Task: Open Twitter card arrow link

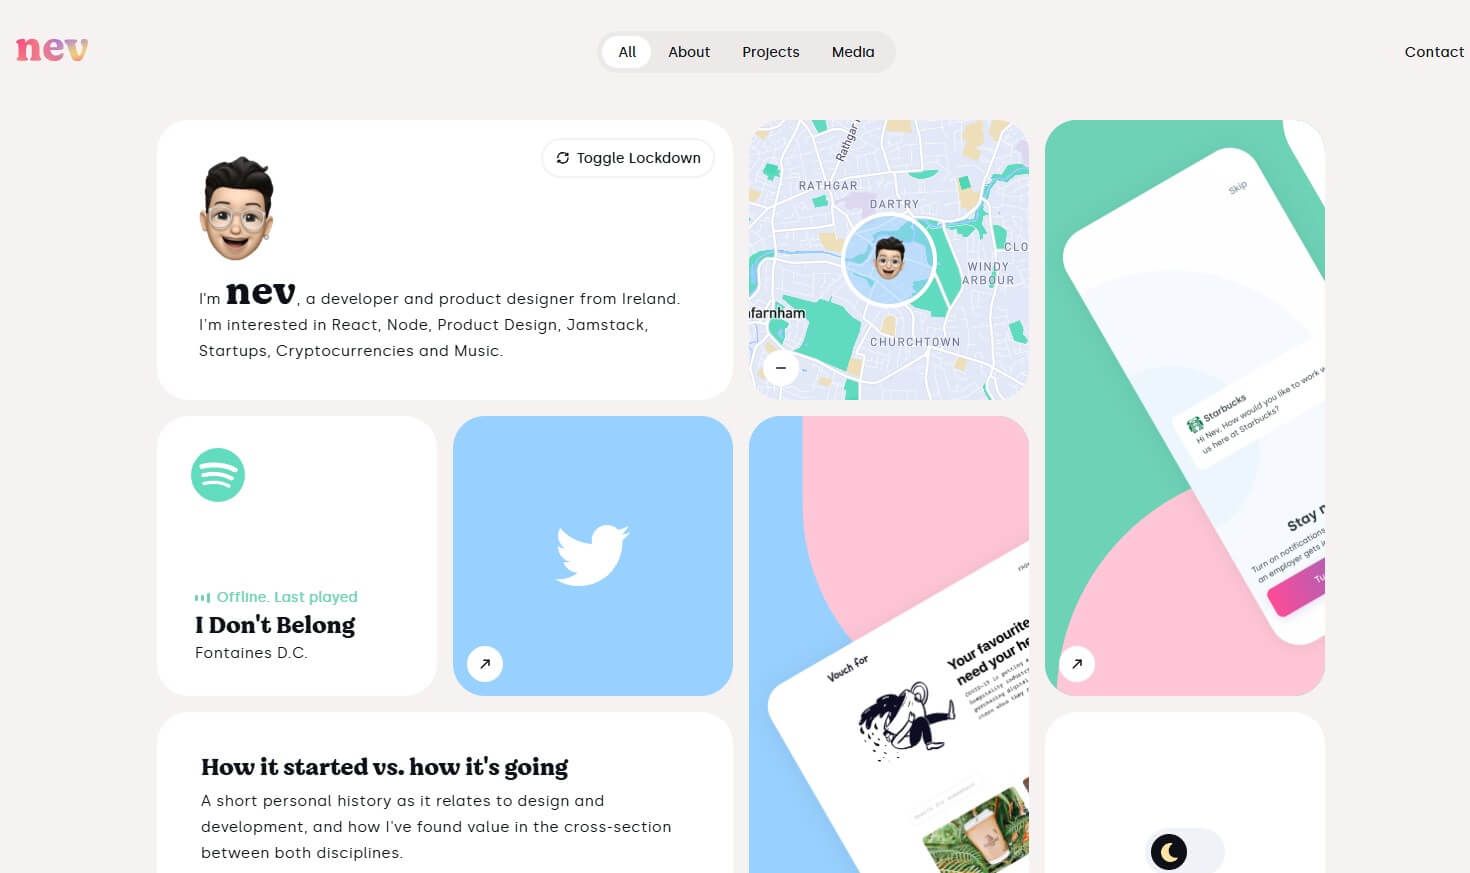Action: tap(485, 663)
